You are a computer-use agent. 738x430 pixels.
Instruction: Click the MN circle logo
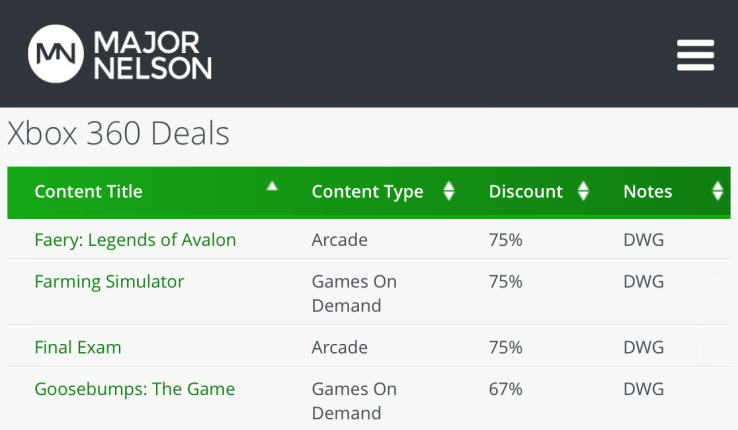(x=56, y=54)
